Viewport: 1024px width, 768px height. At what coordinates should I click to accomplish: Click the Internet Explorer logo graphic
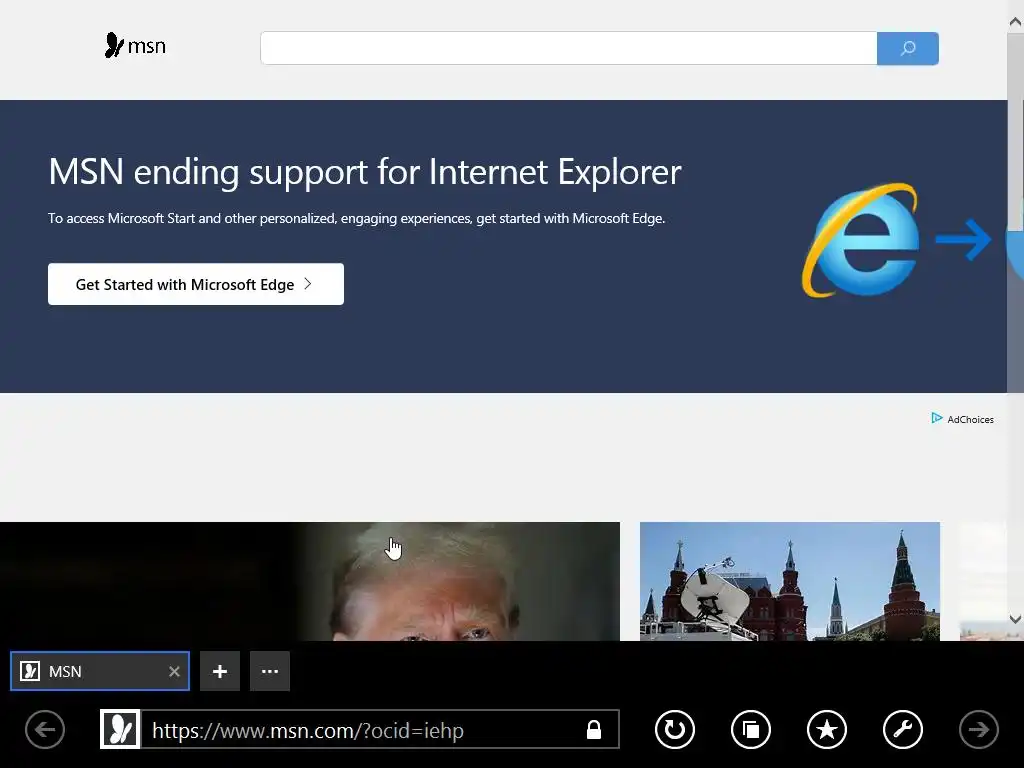(x=861, y=240)
